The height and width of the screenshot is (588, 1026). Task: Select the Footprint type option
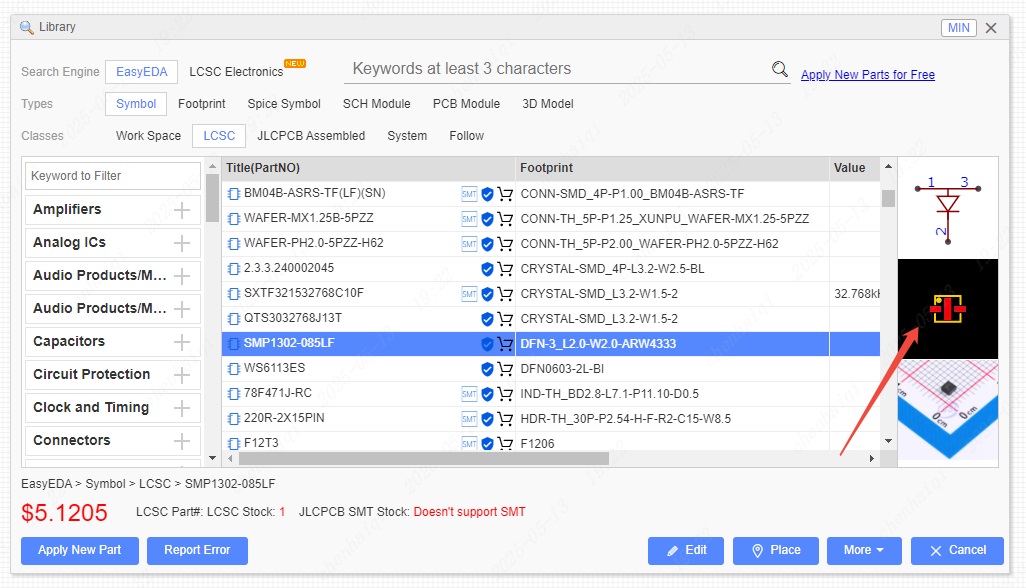click(x=201, y=104)
